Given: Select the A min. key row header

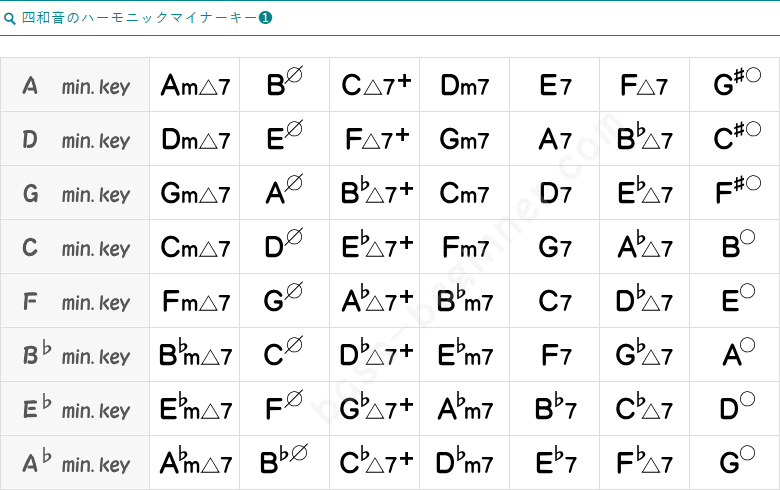Looking at the screenshot, I should [x=75, y=86].
